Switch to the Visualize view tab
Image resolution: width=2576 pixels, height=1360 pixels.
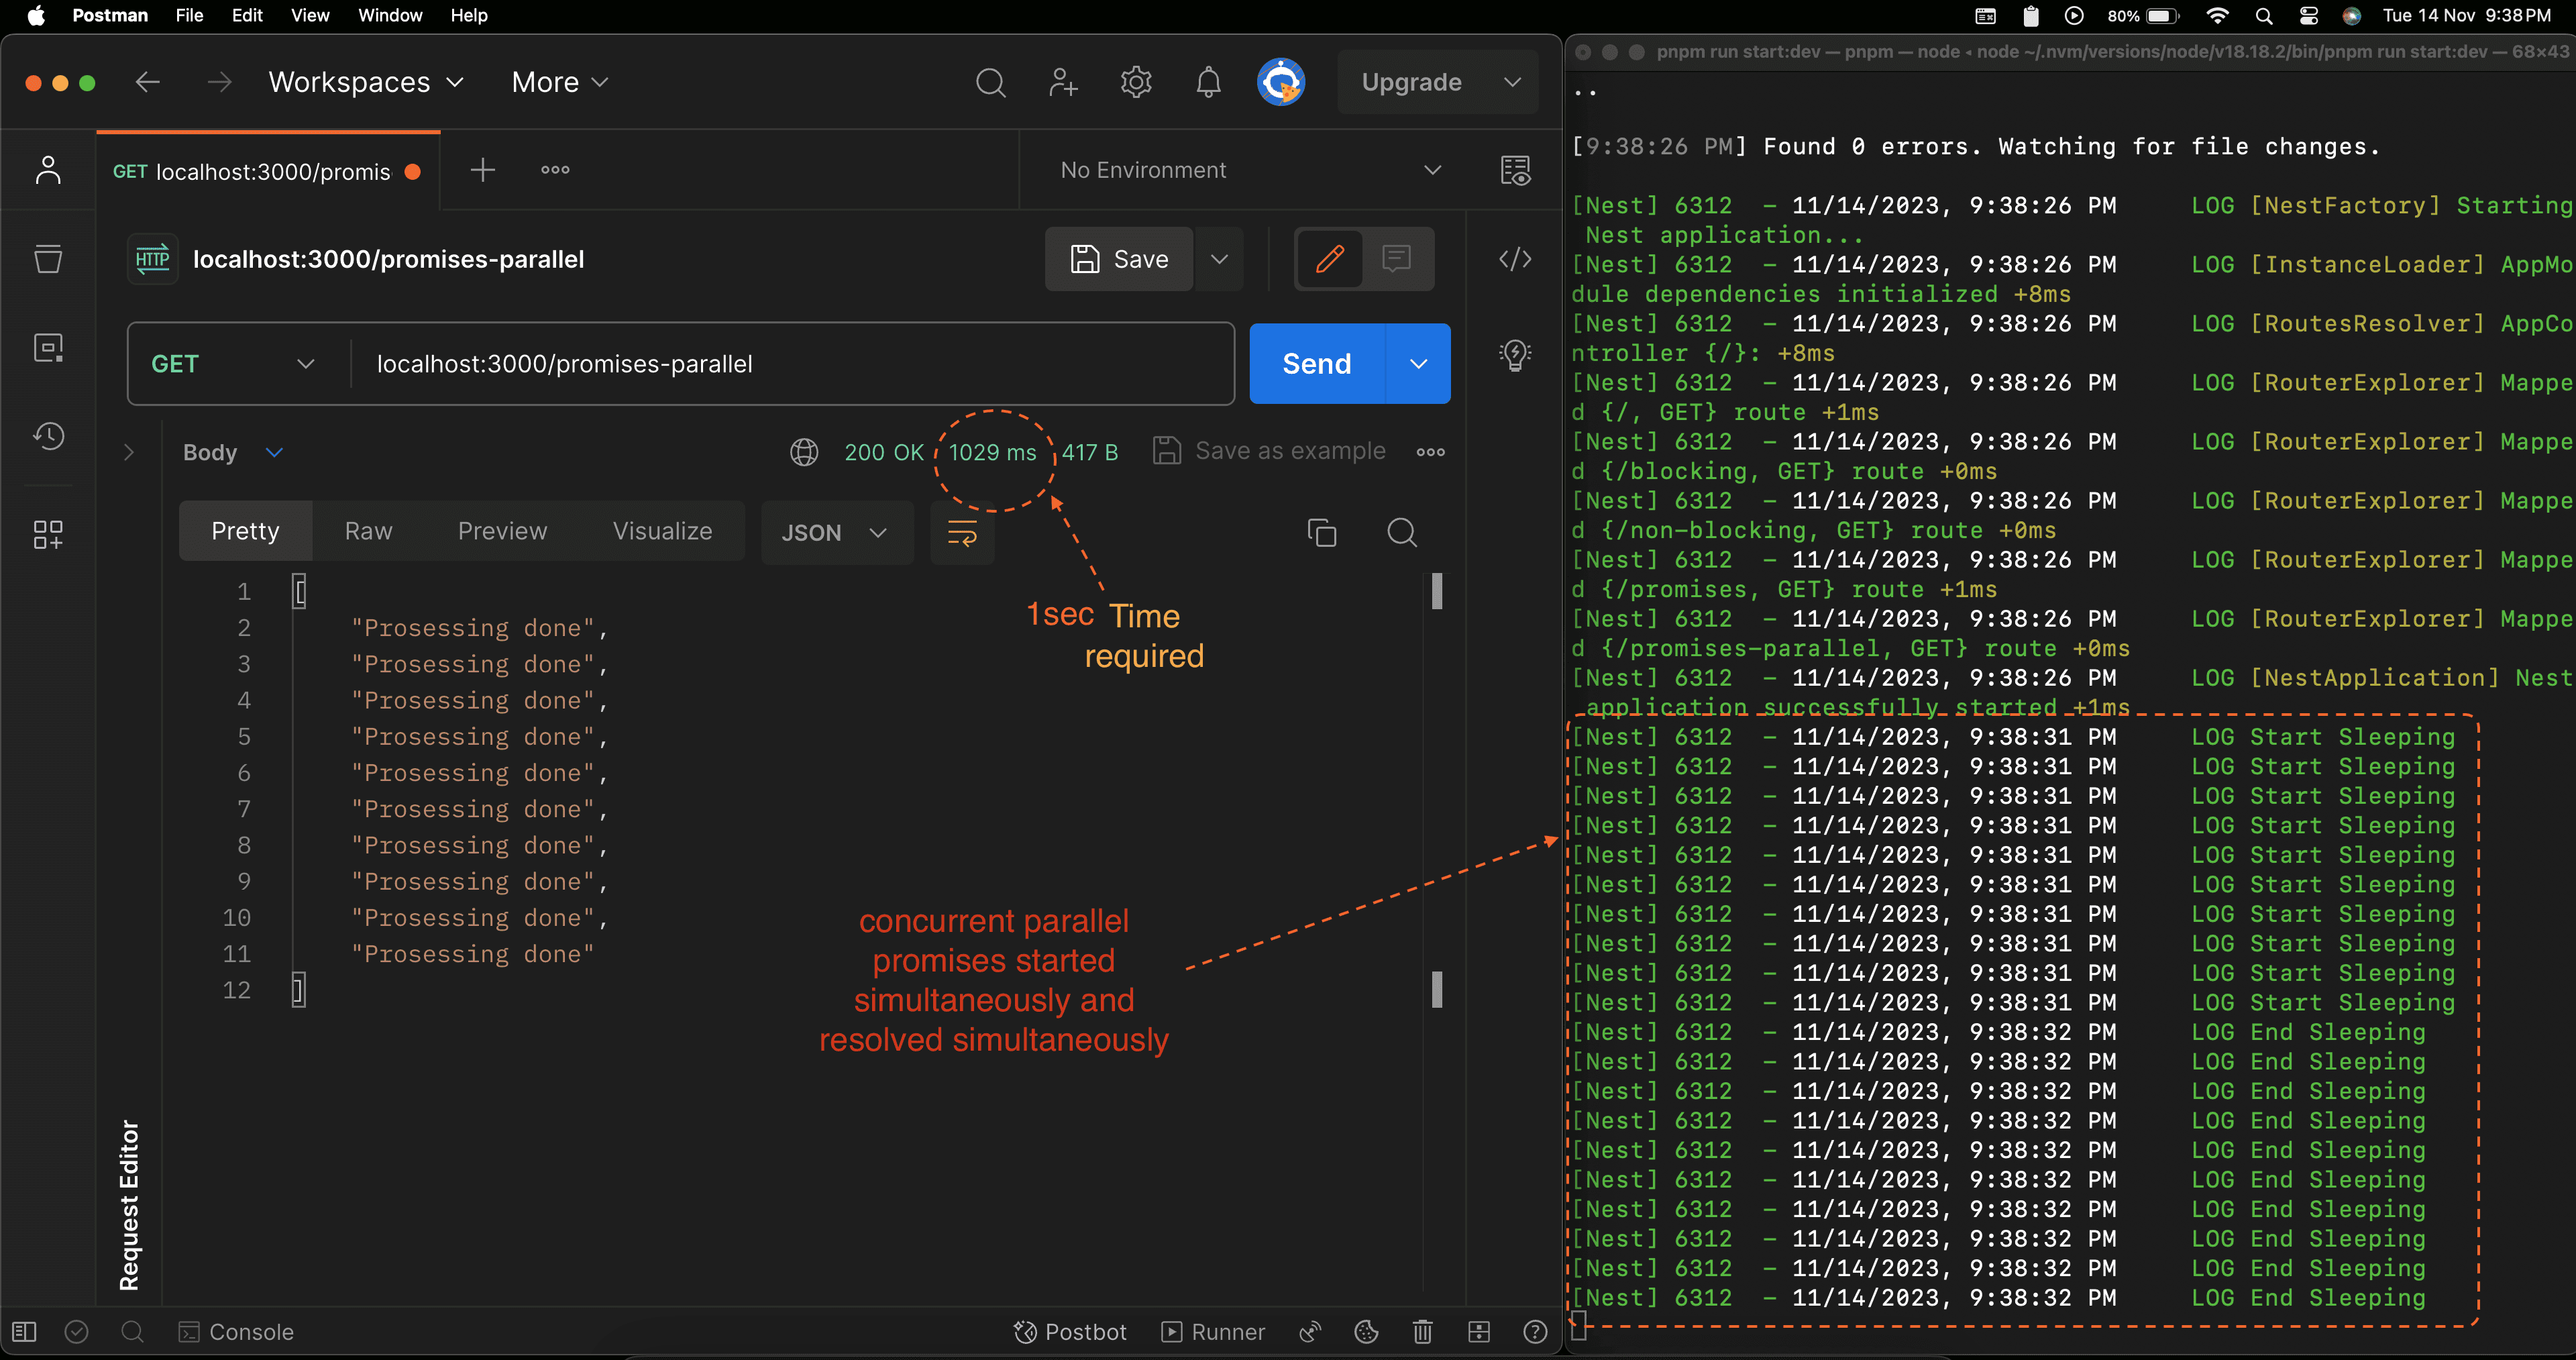(663, 532)
